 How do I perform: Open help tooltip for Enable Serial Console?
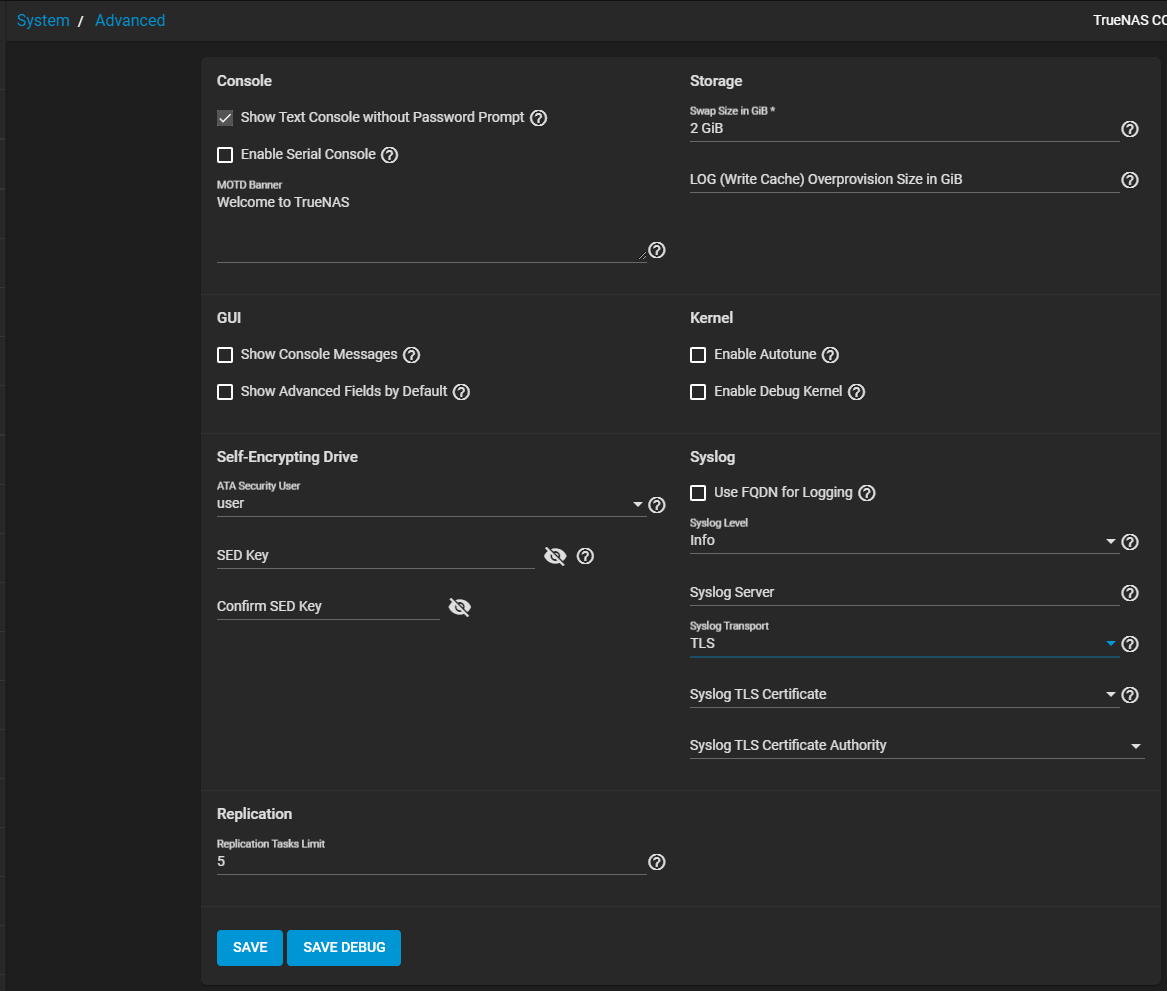(x=390, y=155)
